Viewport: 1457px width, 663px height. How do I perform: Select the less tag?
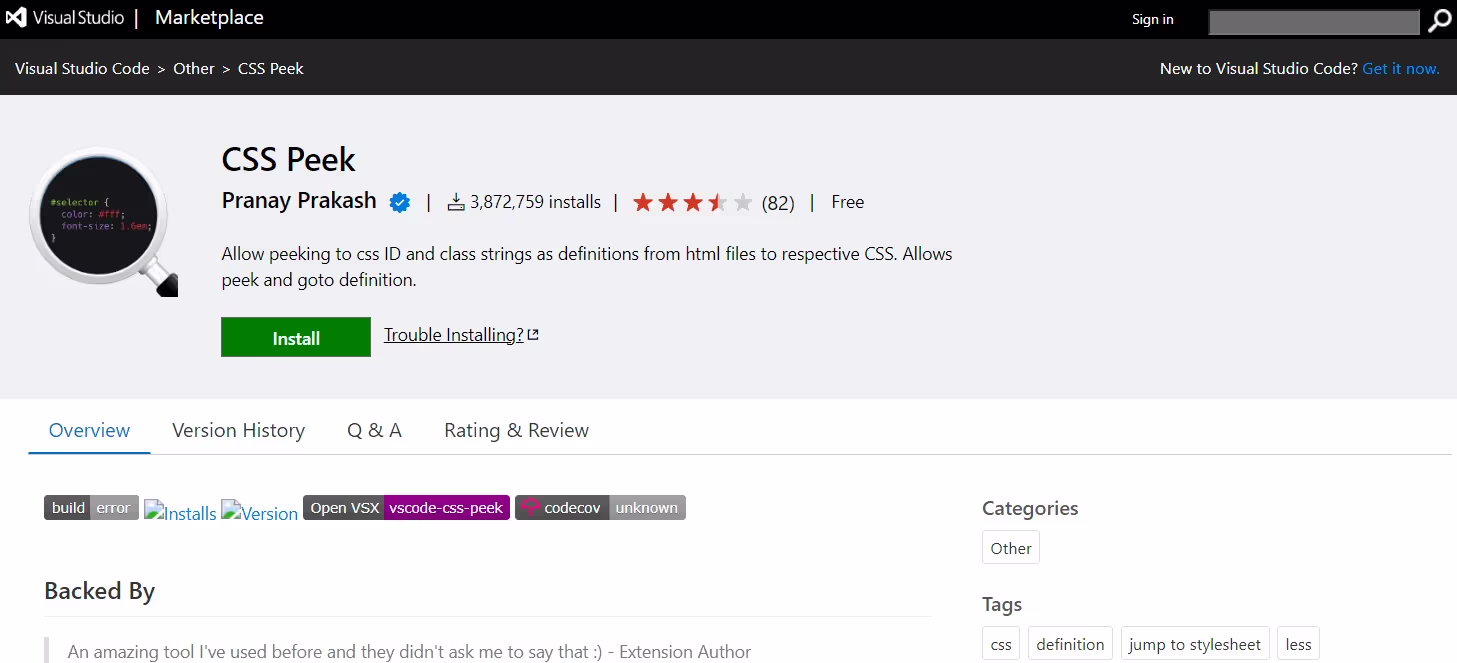(1298, 644)
